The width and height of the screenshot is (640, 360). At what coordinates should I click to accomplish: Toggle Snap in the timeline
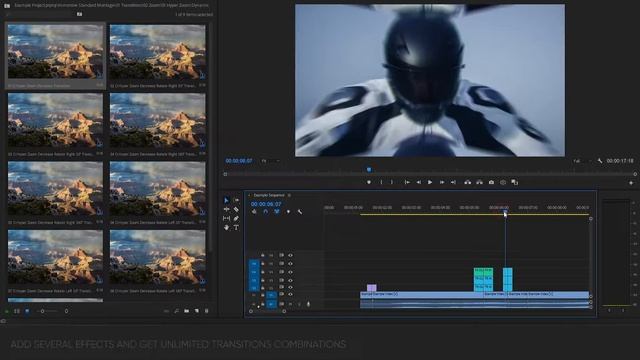266,212
